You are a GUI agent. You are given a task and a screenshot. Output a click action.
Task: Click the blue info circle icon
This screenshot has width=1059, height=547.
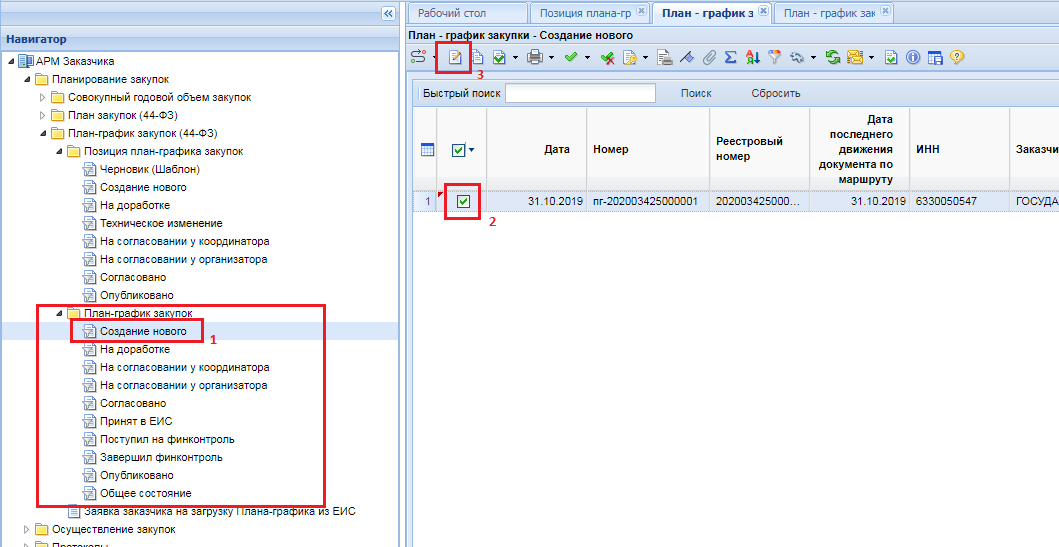point(912,58)
